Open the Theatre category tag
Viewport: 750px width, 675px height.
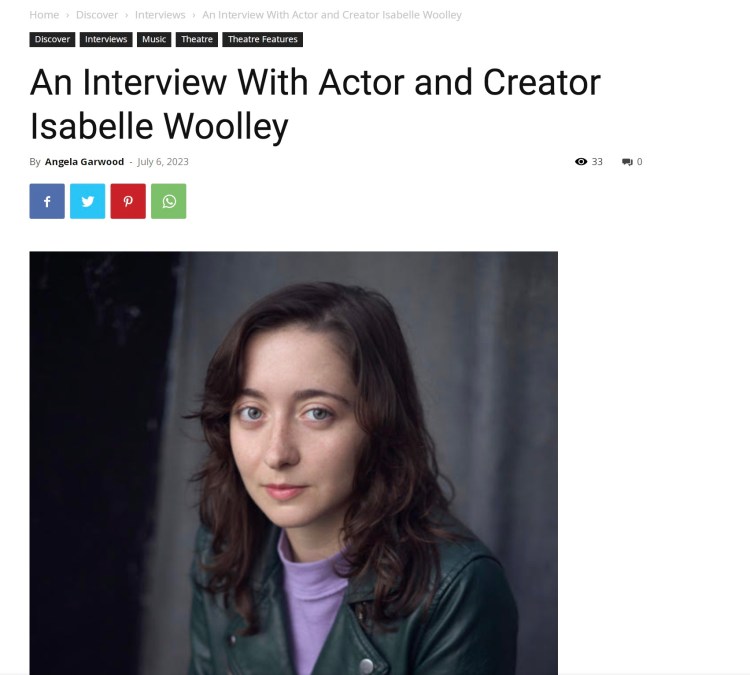tap(197, 39)
